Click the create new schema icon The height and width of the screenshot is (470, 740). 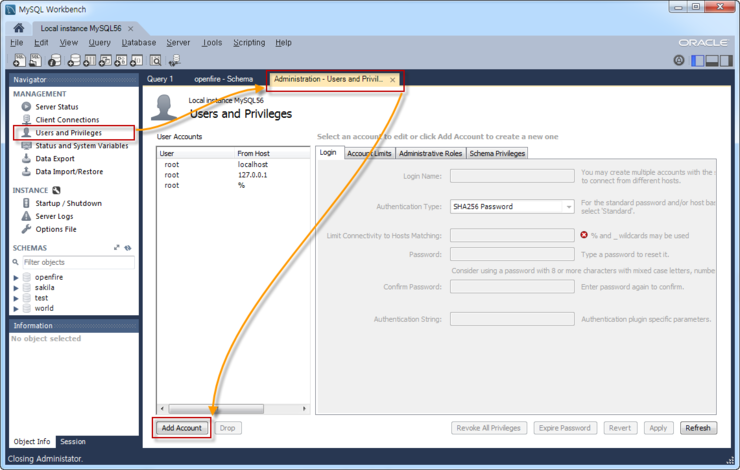[x=74, y=60]
